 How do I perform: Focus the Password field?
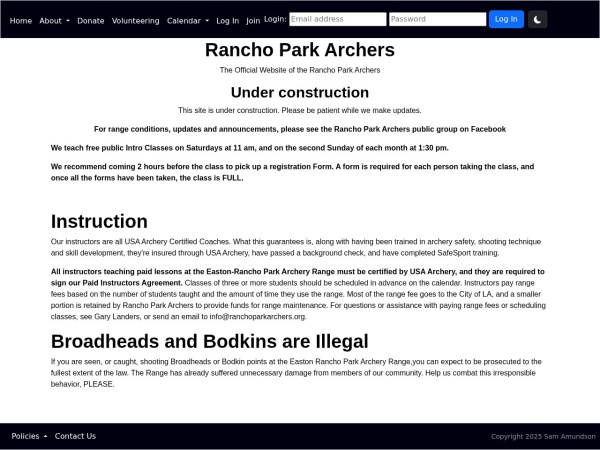(x=437, y=19)
